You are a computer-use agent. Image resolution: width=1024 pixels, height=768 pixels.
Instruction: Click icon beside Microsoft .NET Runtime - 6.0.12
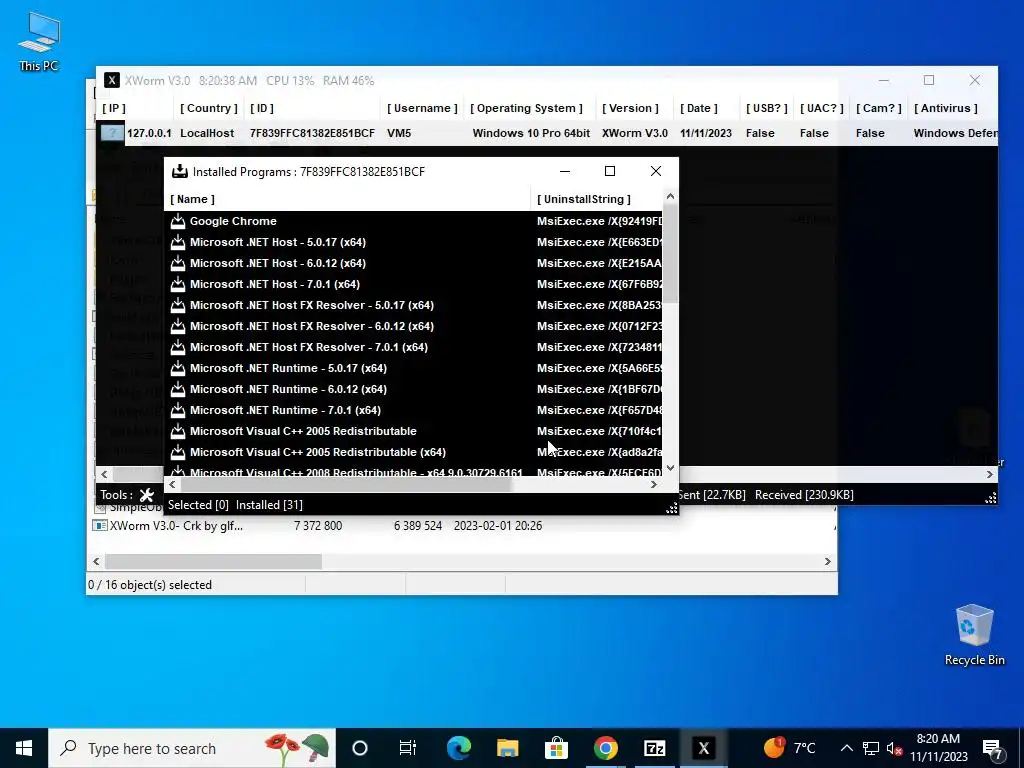pyautogui.click(x=178, y=389)
